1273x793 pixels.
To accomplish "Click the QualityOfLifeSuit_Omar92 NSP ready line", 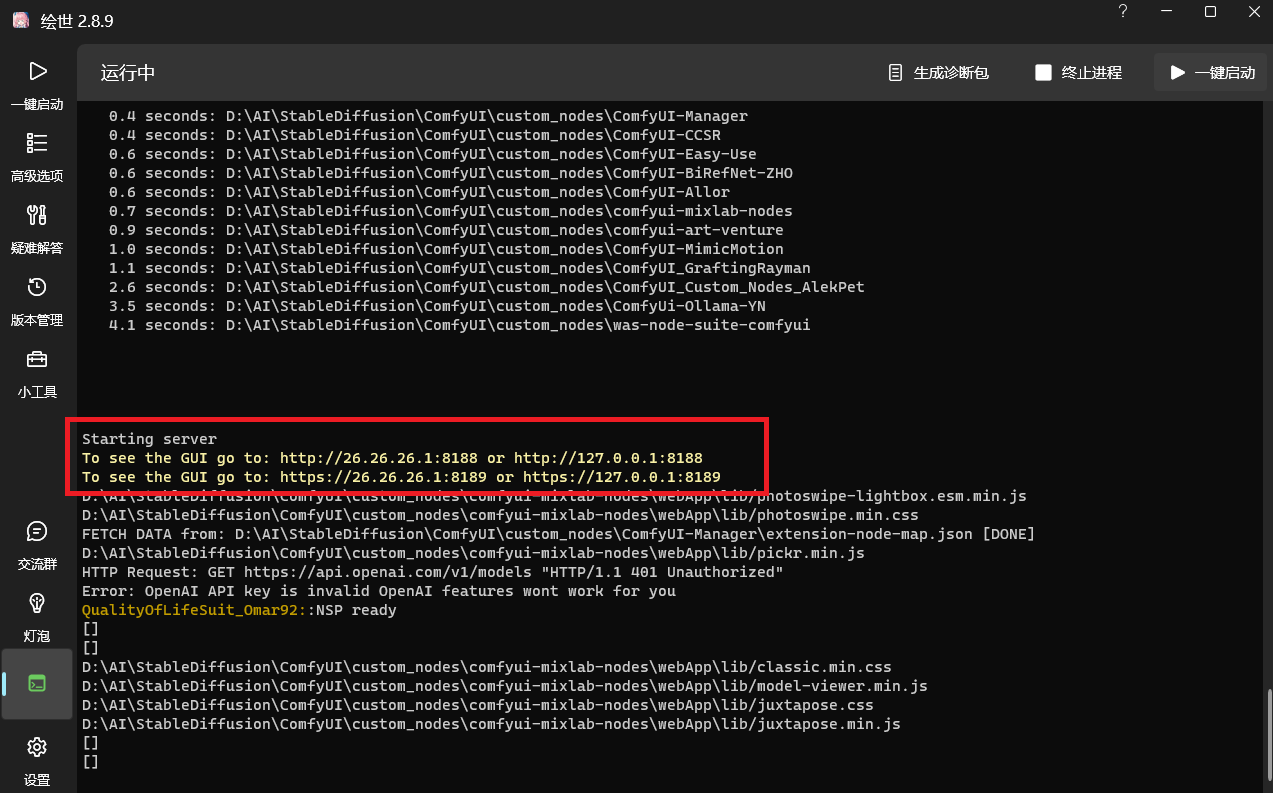I will tap(239, 610).
